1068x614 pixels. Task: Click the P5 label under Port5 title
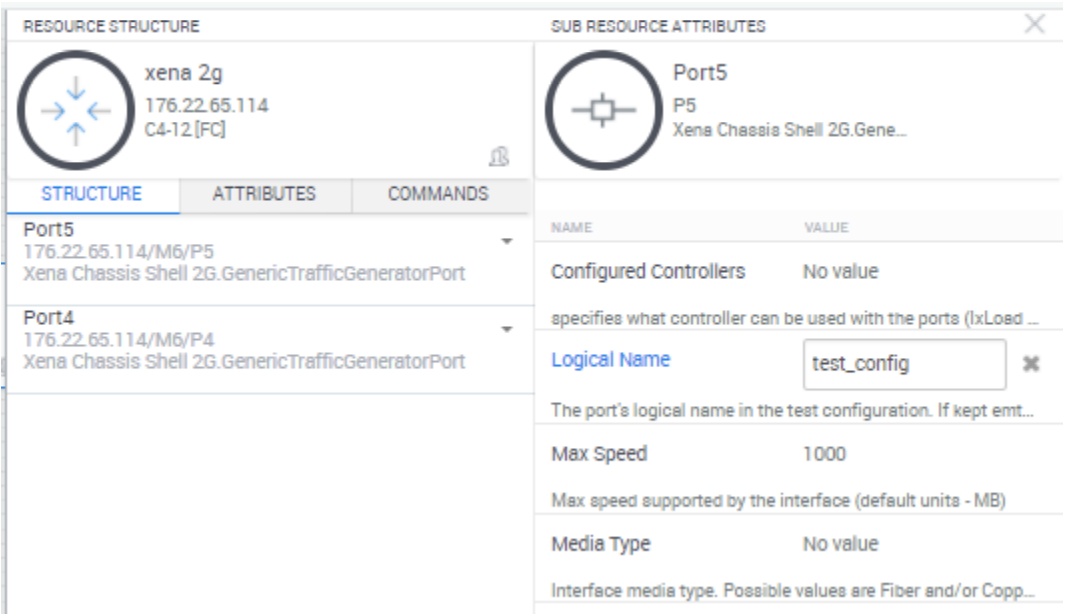pos(684,105)
